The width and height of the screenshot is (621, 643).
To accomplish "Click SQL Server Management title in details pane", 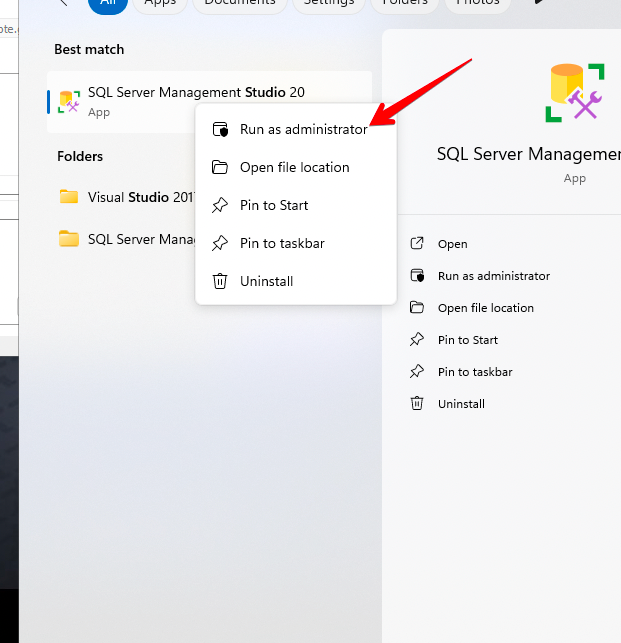I will [x=529, y=155].
